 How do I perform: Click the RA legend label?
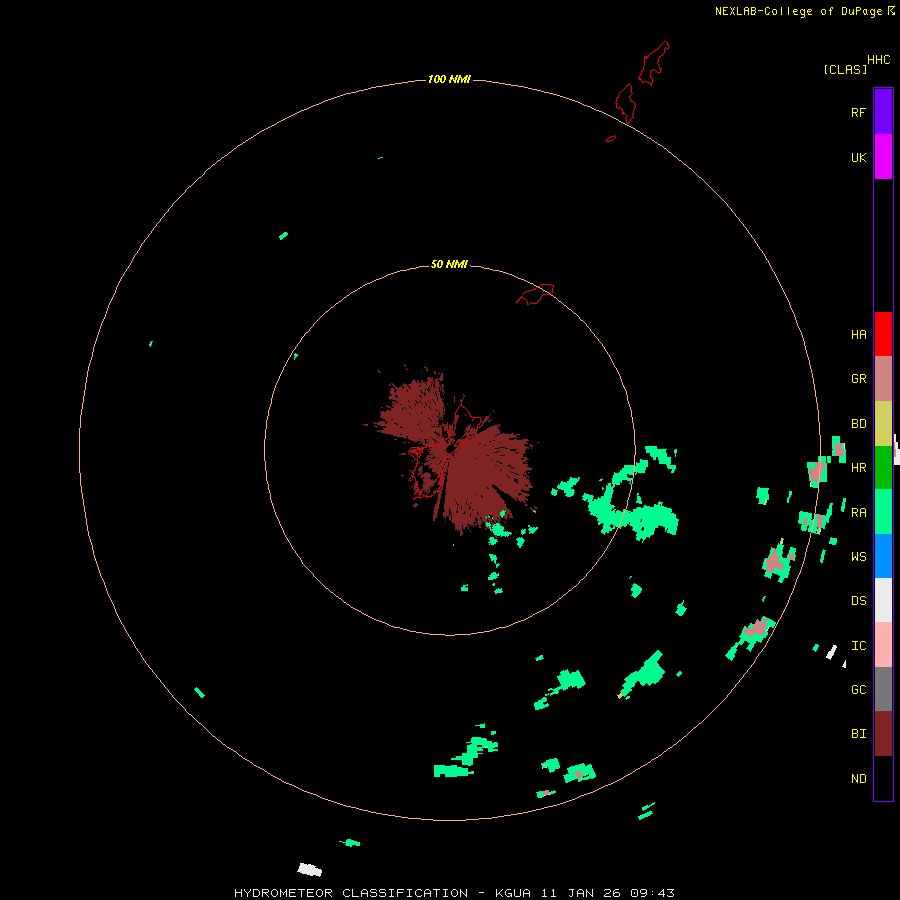coord(859,513)
